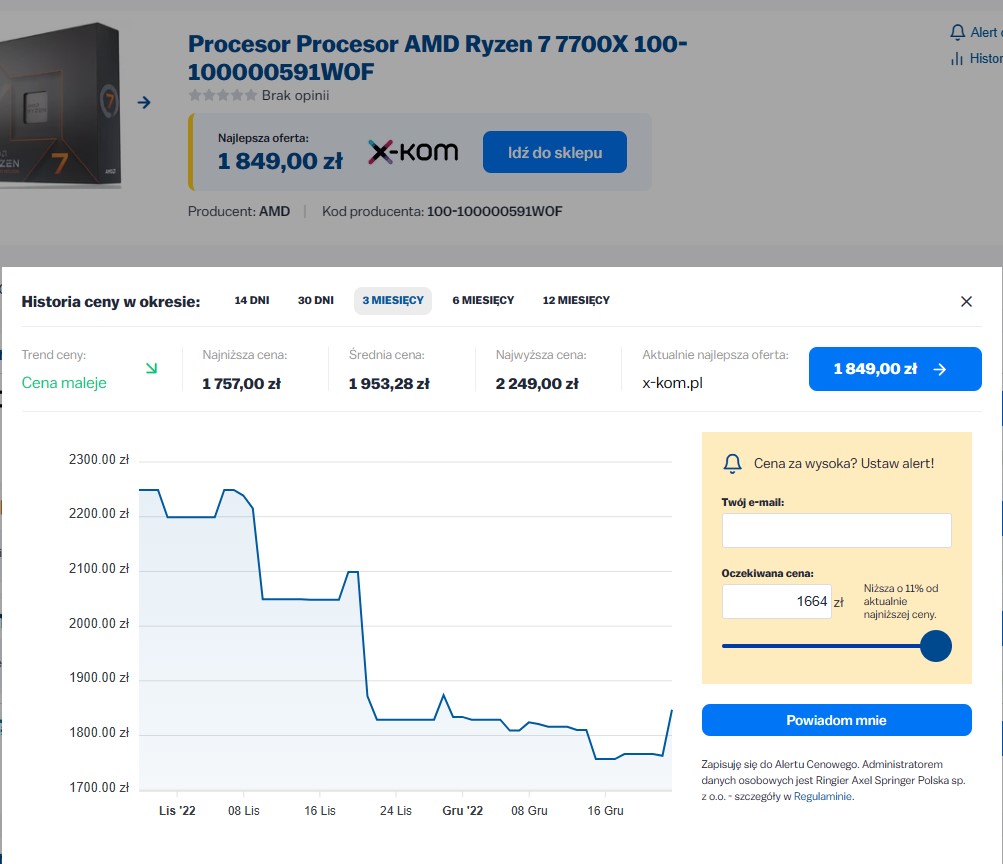The height and width of the screenshot is (864, 1003).
Task: Click the Producent: AMD label
Action: pyautogui.click(x=239, y=212)
